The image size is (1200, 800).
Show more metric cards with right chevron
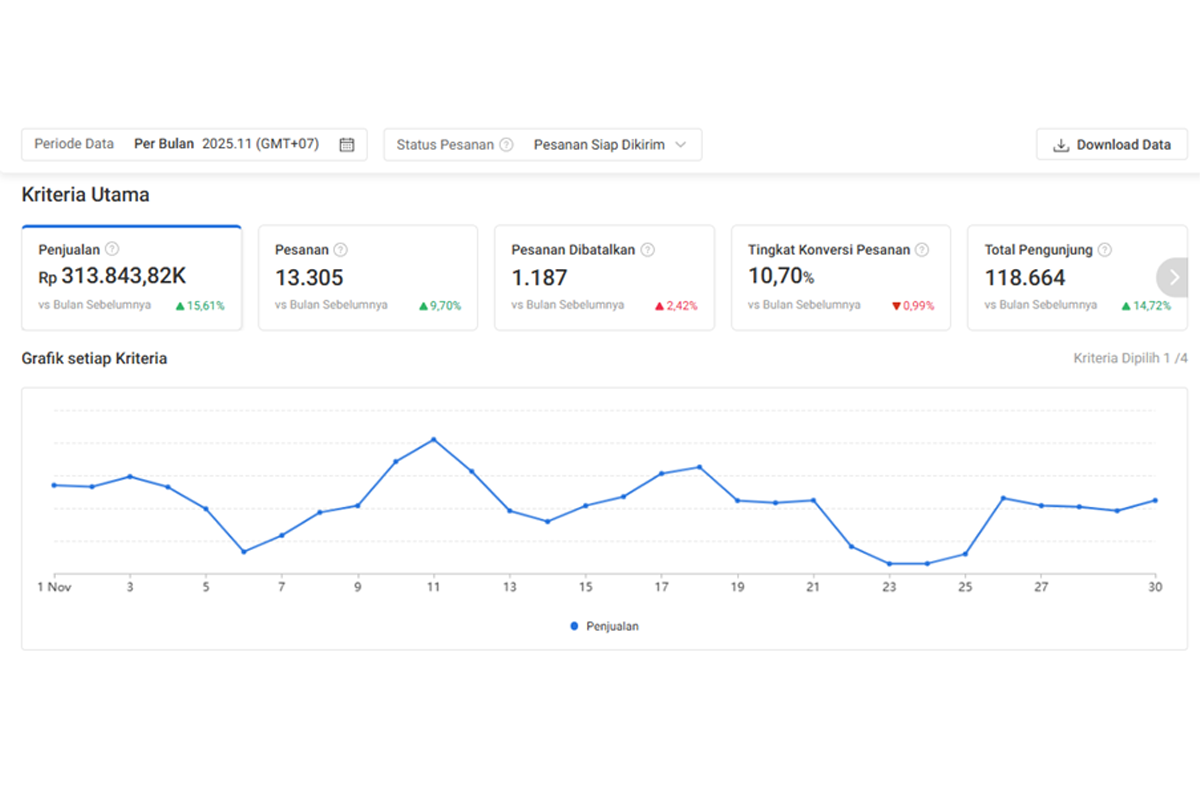[x=1174, y=277]
